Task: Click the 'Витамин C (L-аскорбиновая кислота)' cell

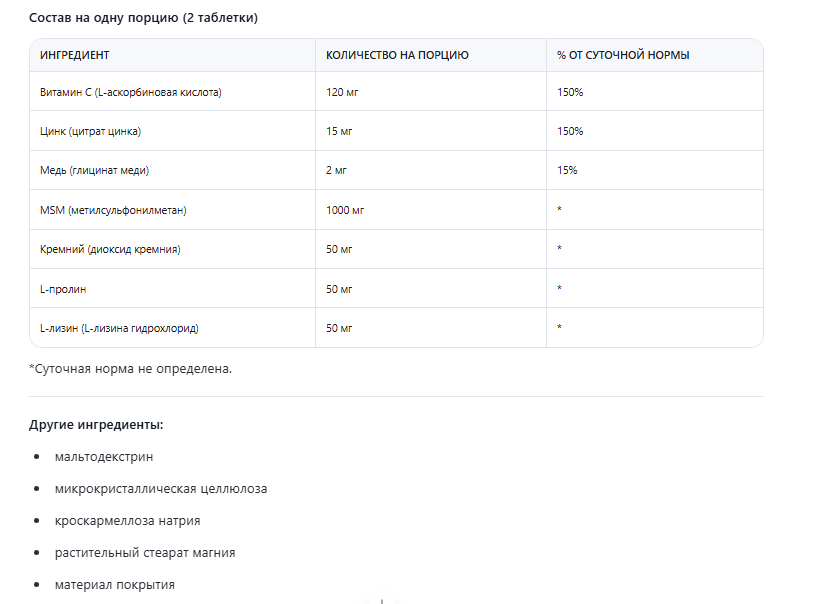Action: 131,92
